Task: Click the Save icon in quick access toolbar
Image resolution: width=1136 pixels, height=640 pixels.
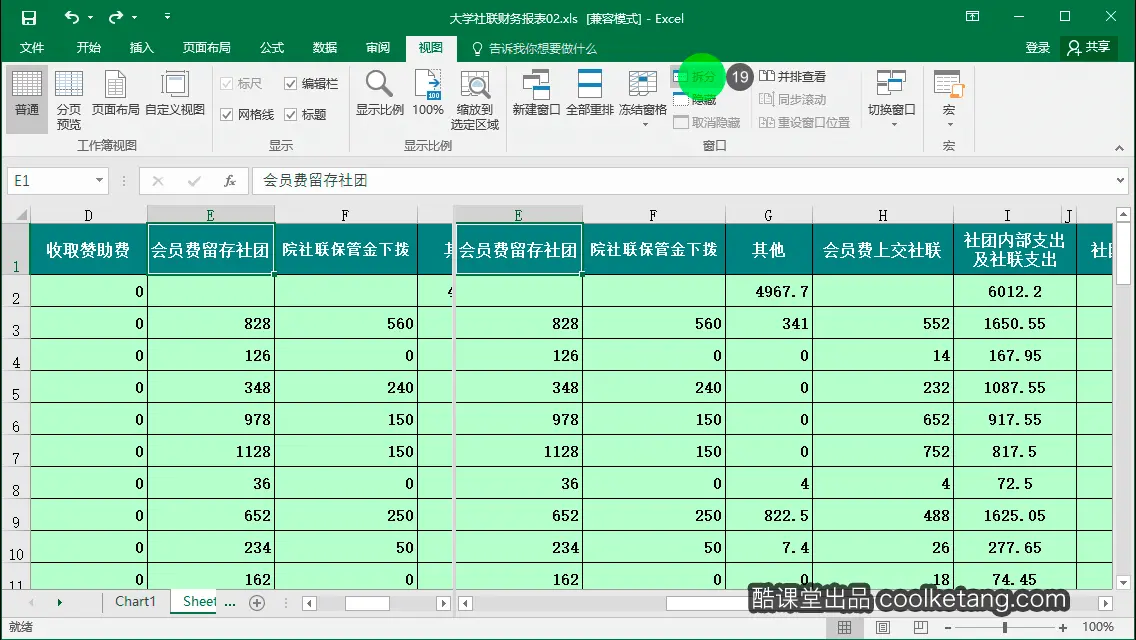Action: pos(28,17)
